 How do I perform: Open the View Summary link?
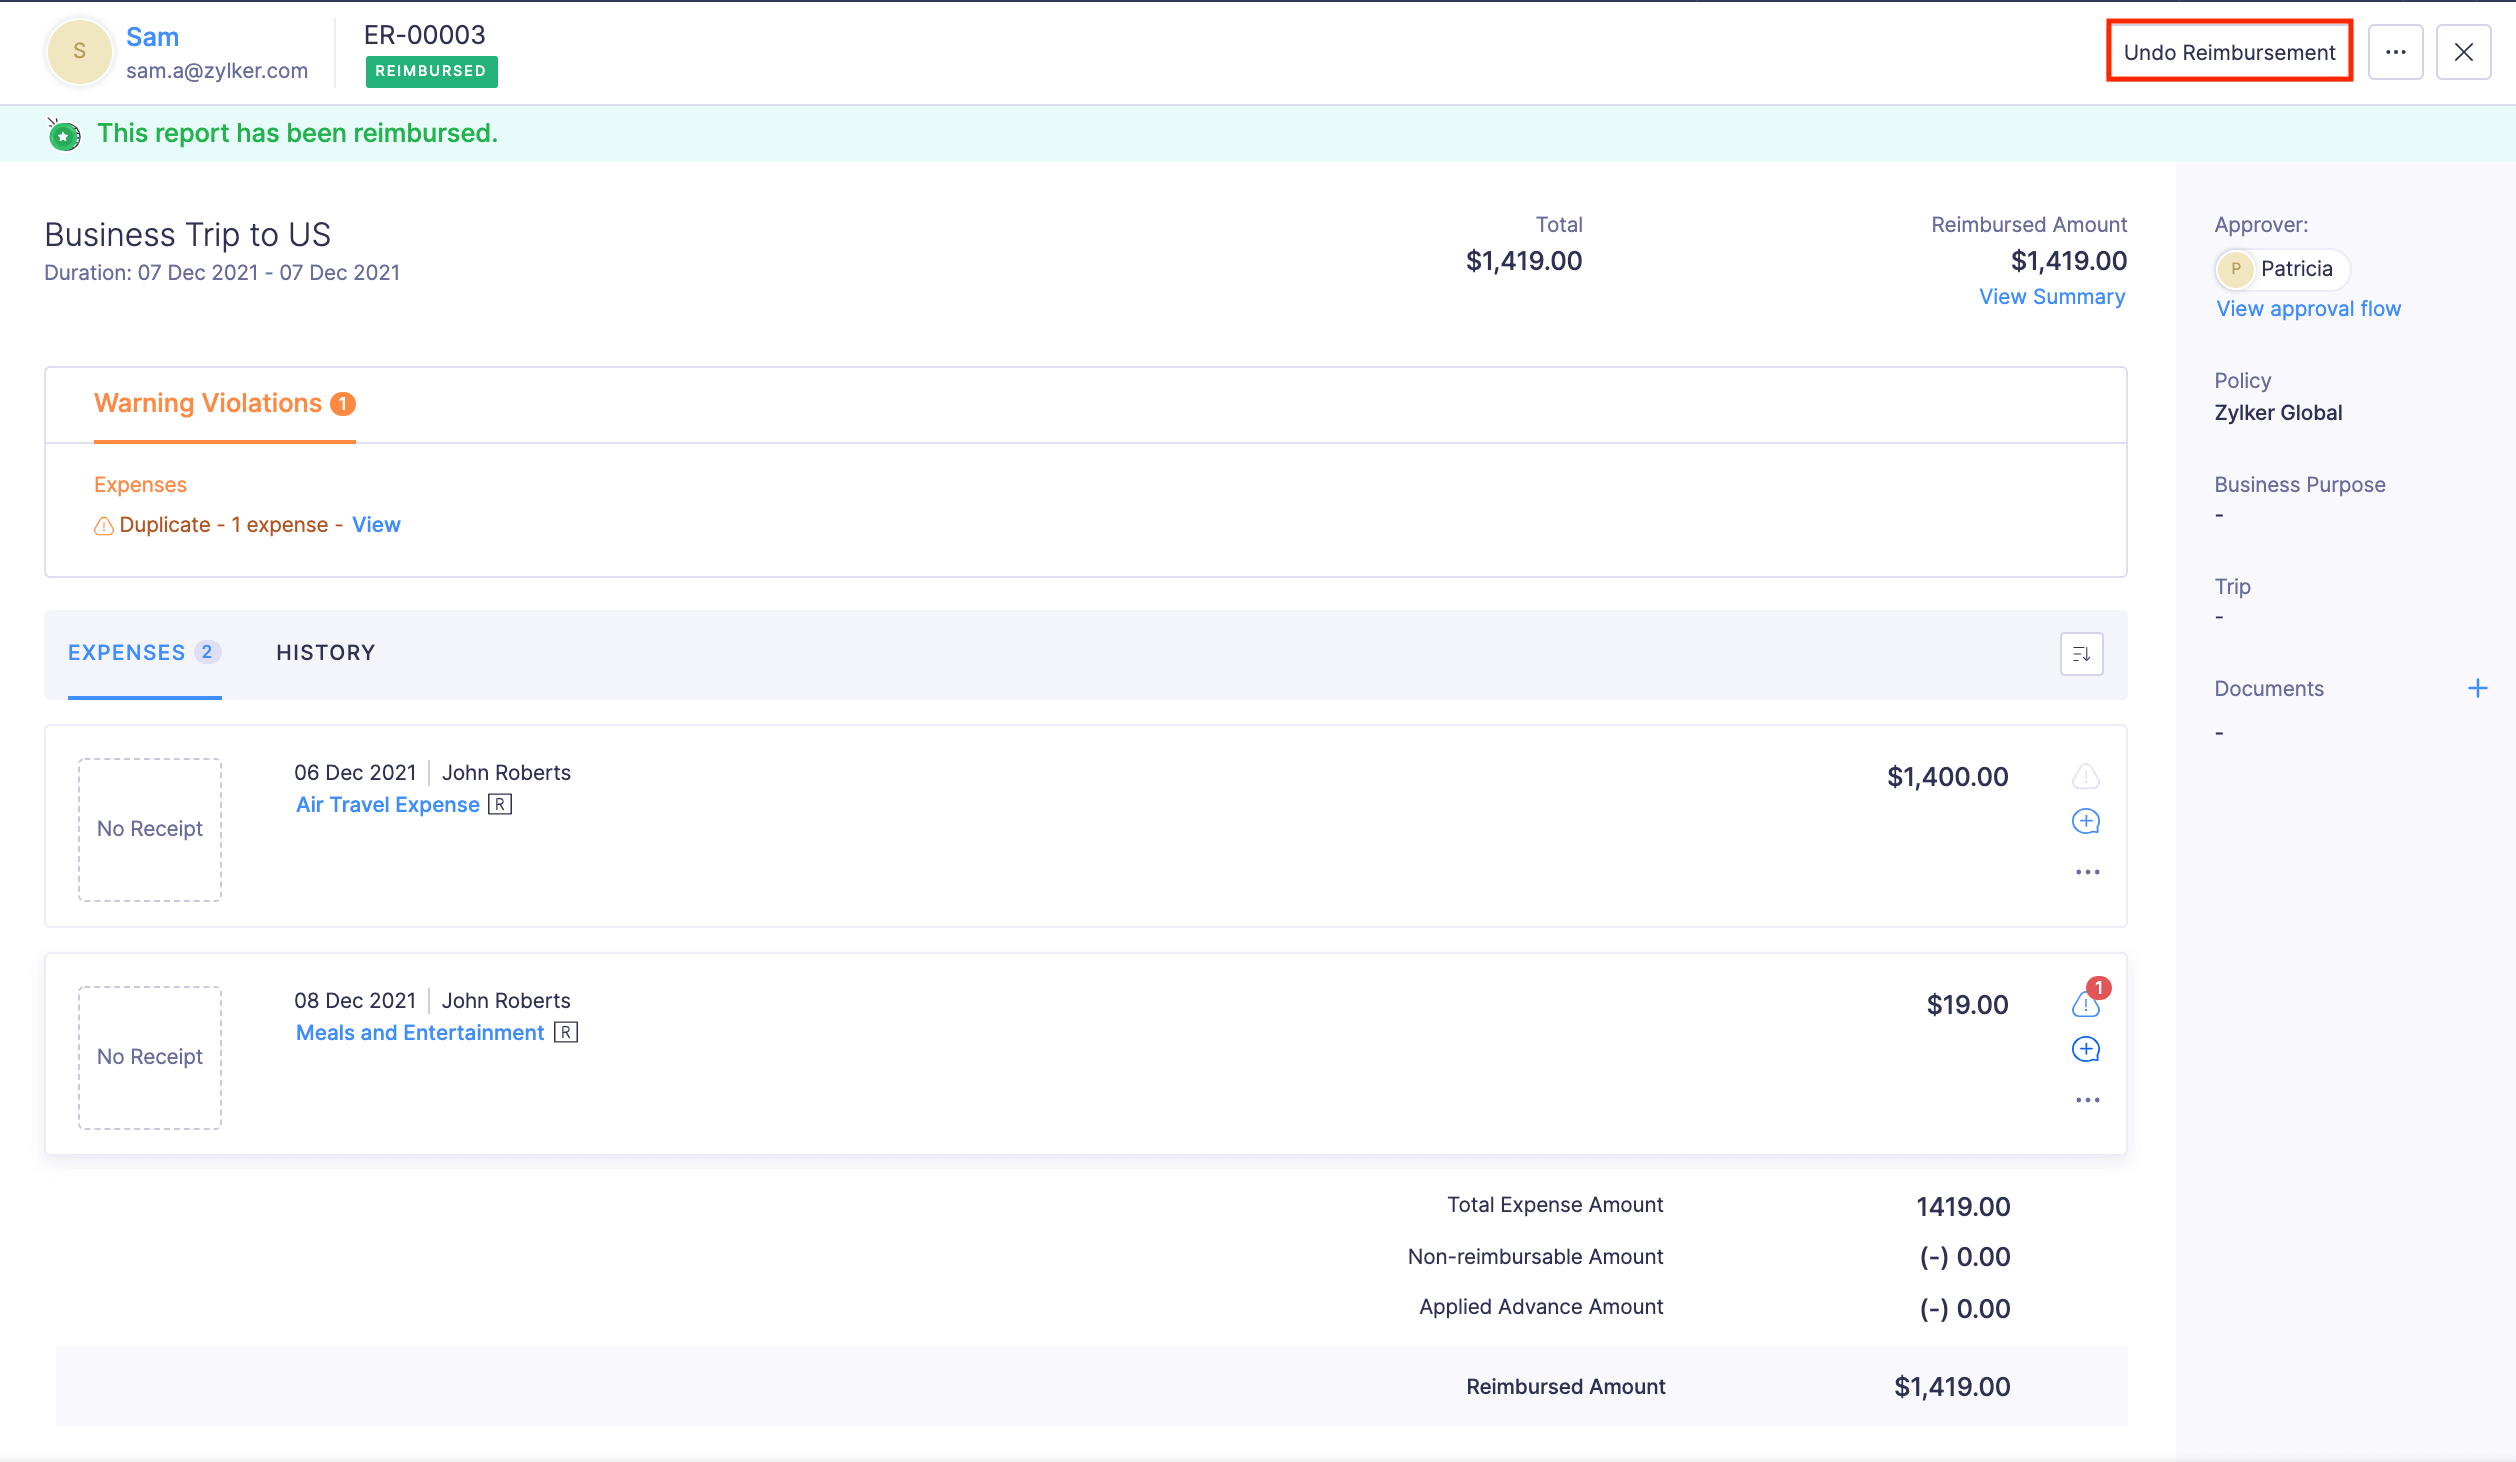2052,296
